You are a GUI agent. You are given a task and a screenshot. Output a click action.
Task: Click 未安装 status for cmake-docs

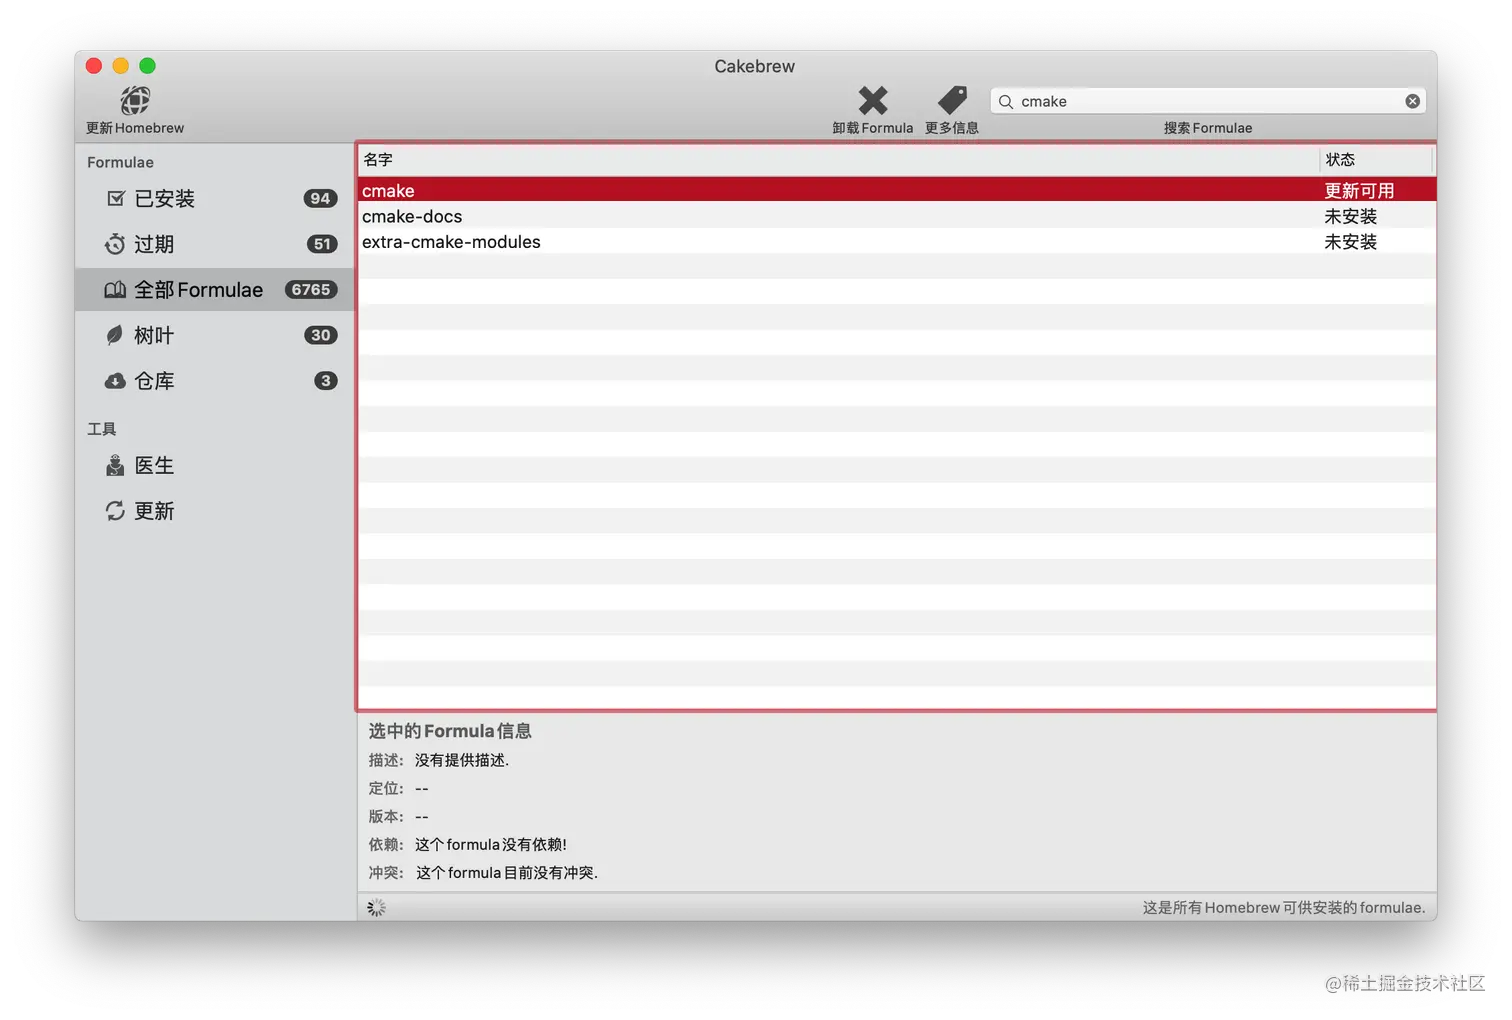click(x=1351, y=216)
